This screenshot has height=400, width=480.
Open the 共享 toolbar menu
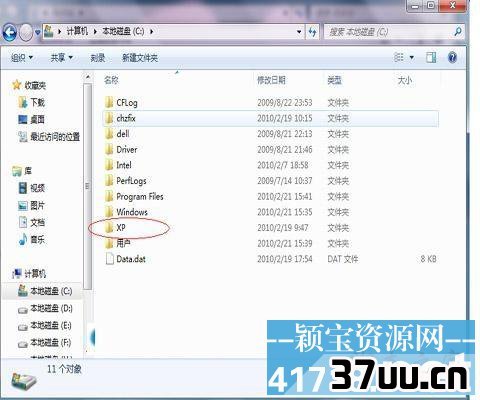[x=62, y=58]
